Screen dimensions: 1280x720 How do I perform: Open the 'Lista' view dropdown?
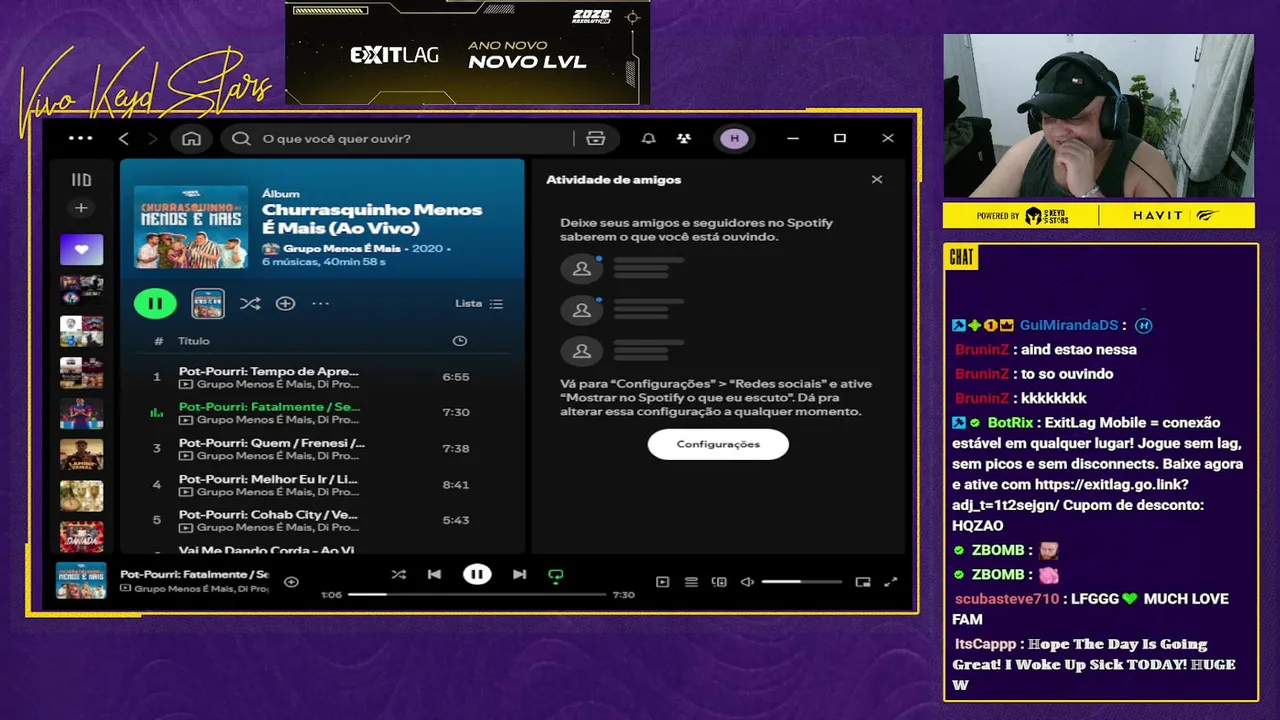point(479,303)
